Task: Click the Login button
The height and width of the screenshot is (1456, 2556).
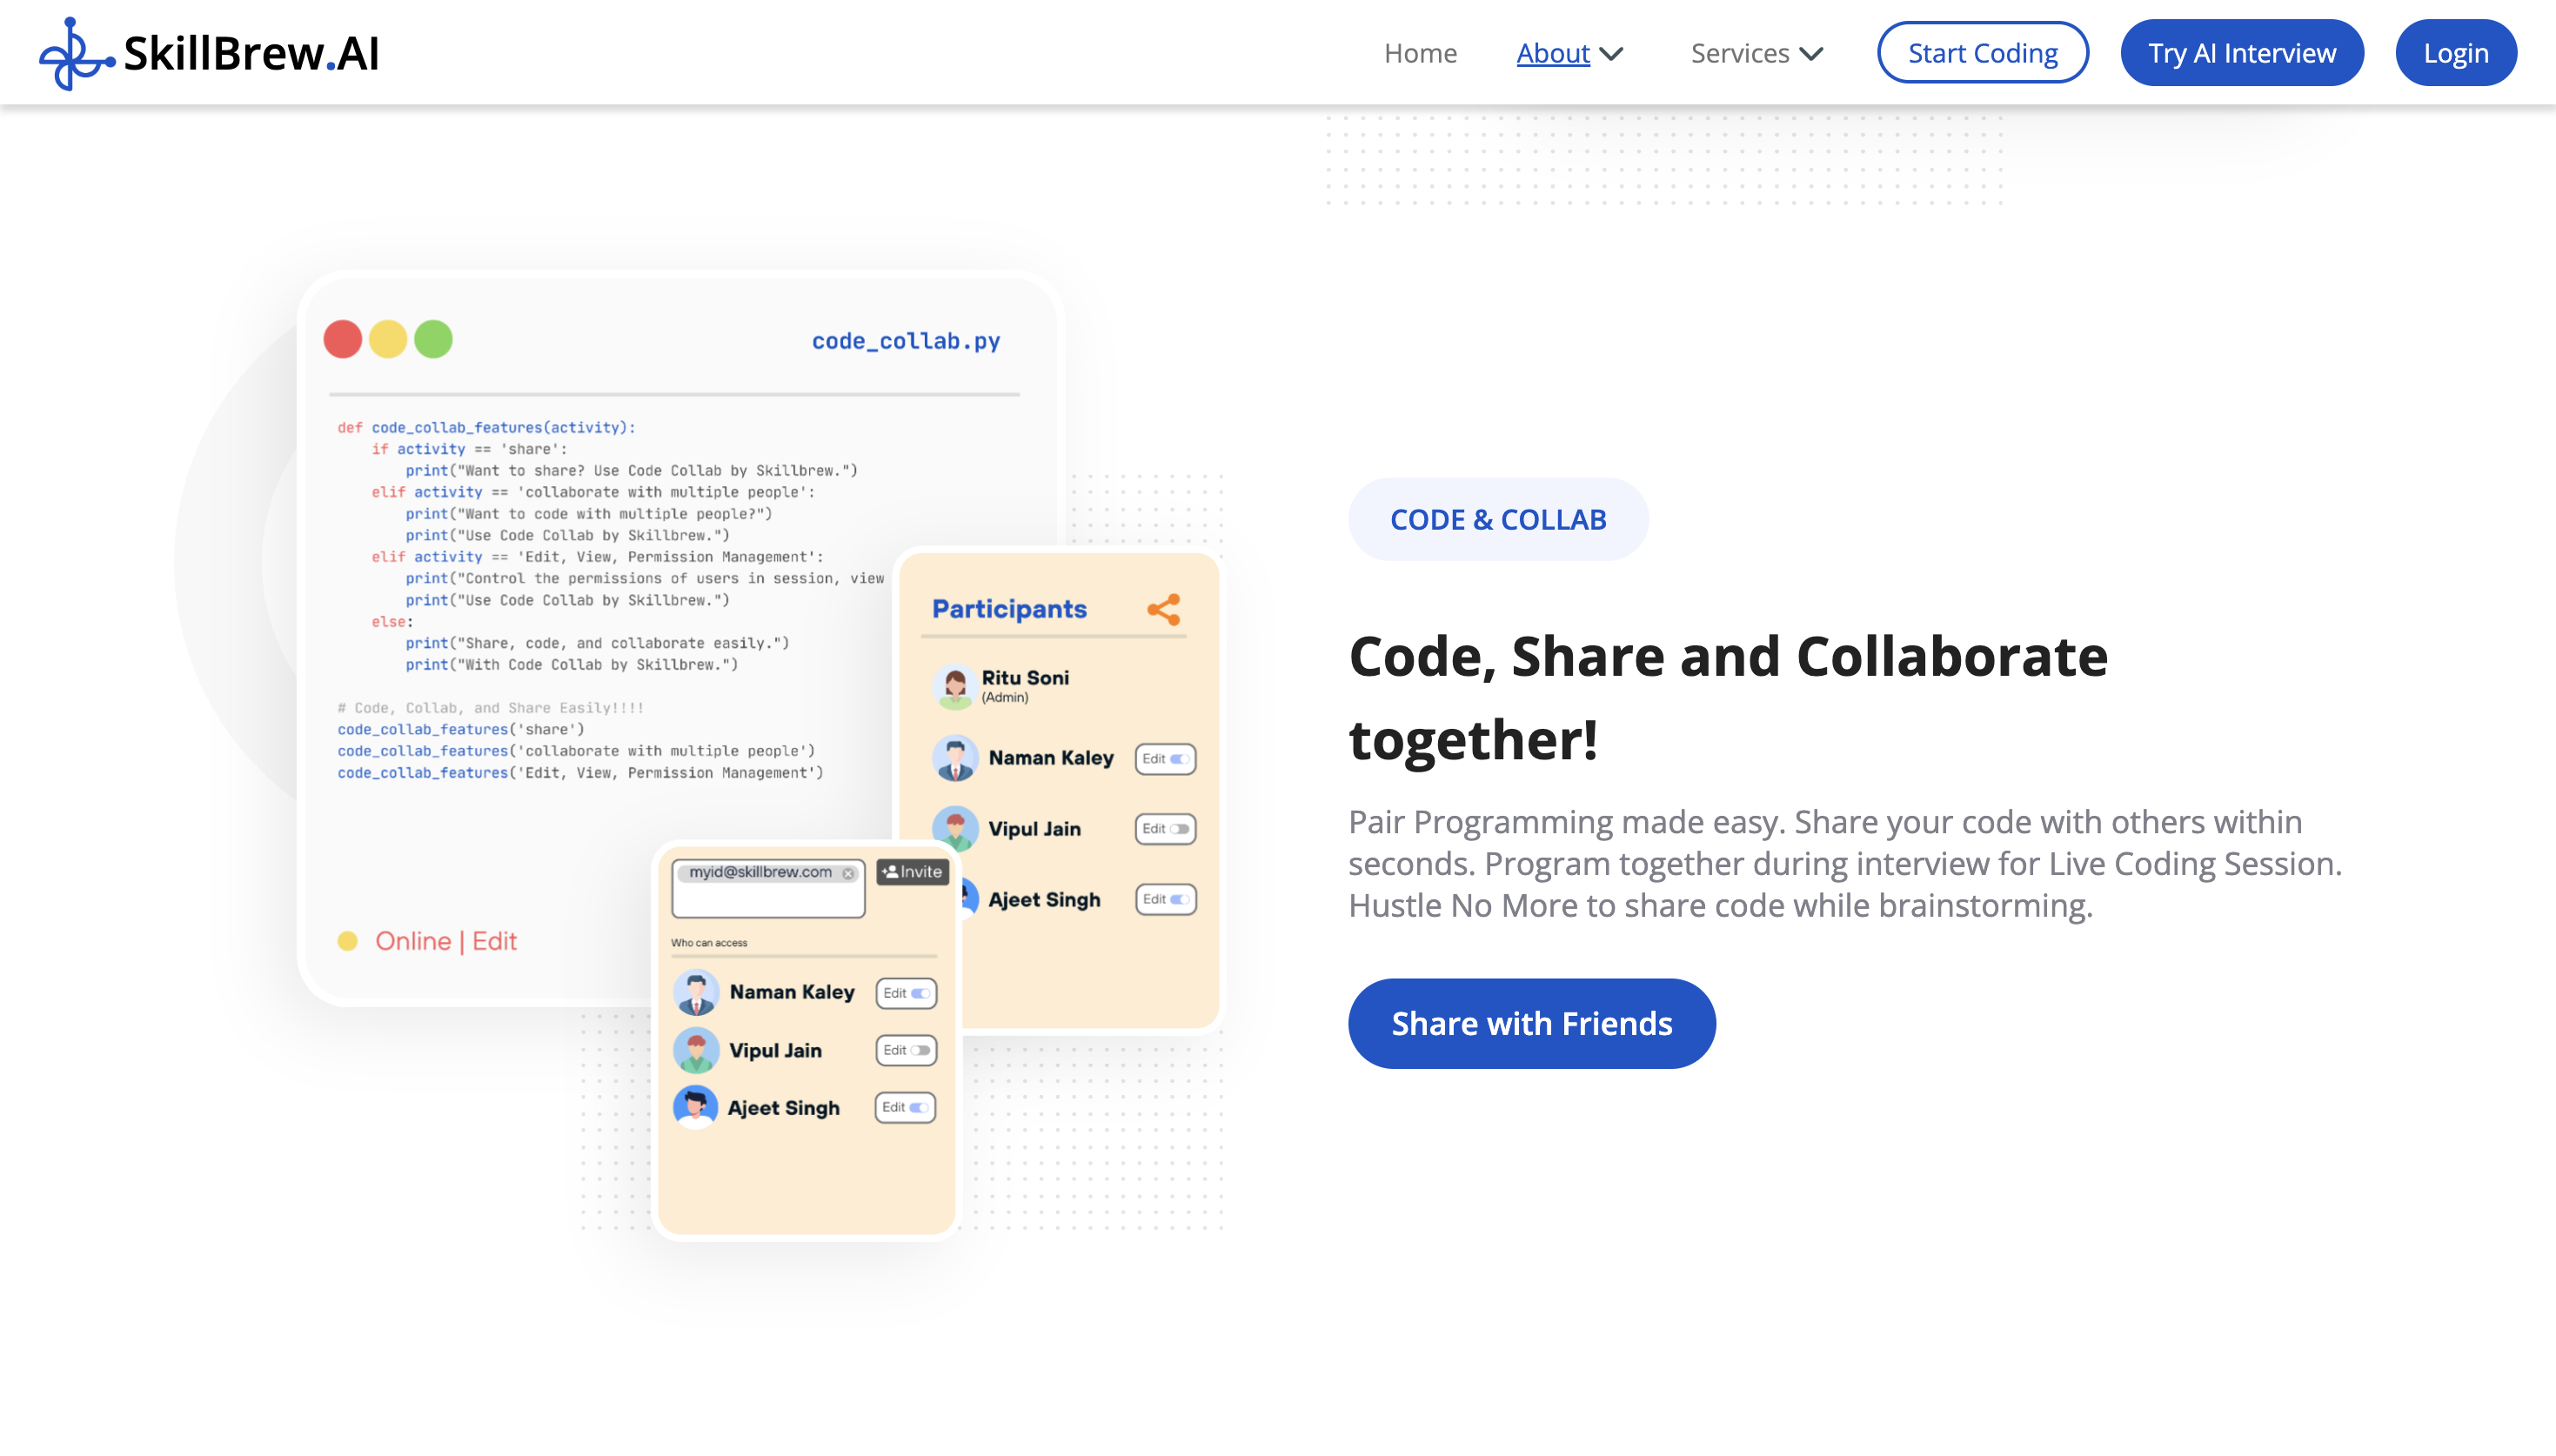Action: pos(2455,53)
